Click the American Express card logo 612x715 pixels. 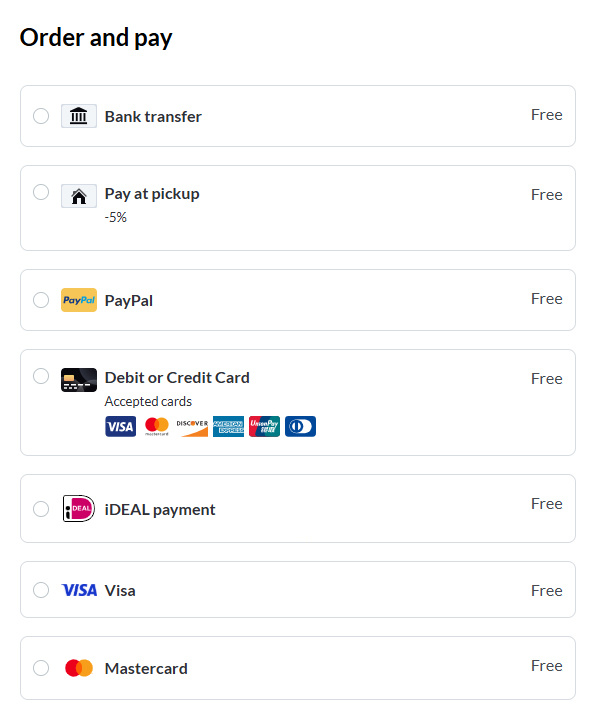(228, 427)
